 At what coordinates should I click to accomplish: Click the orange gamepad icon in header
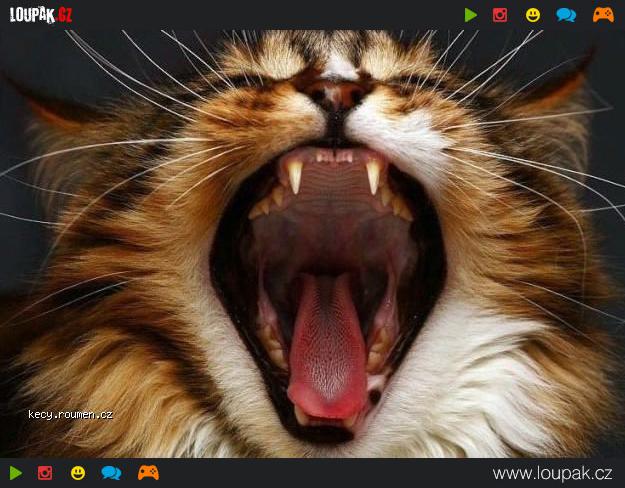point(603,15)
